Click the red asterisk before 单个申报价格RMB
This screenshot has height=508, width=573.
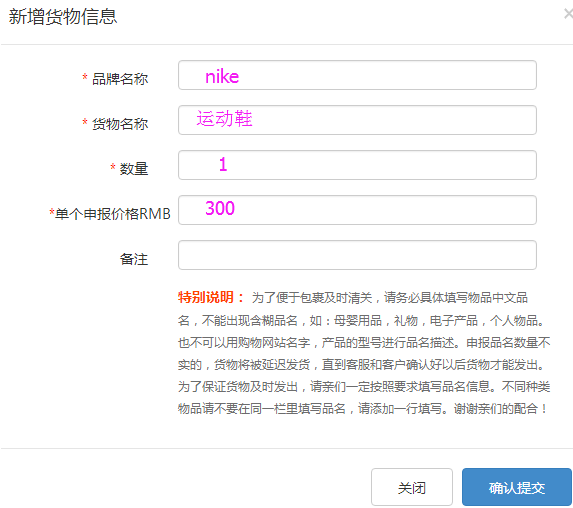point(52,212)
